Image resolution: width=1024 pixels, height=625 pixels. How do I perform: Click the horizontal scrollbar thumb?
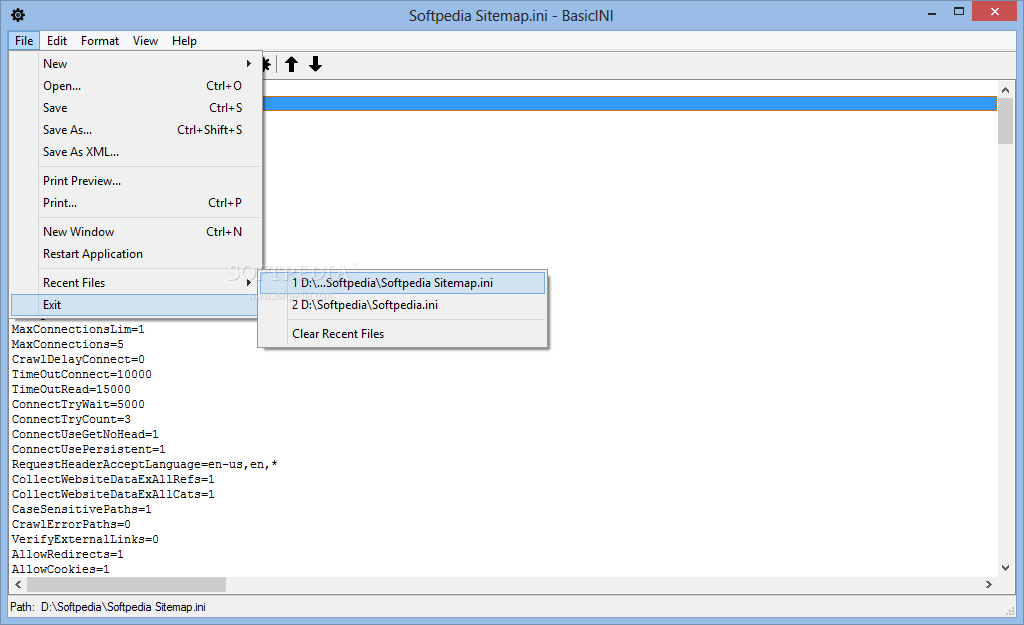point(126,585)
